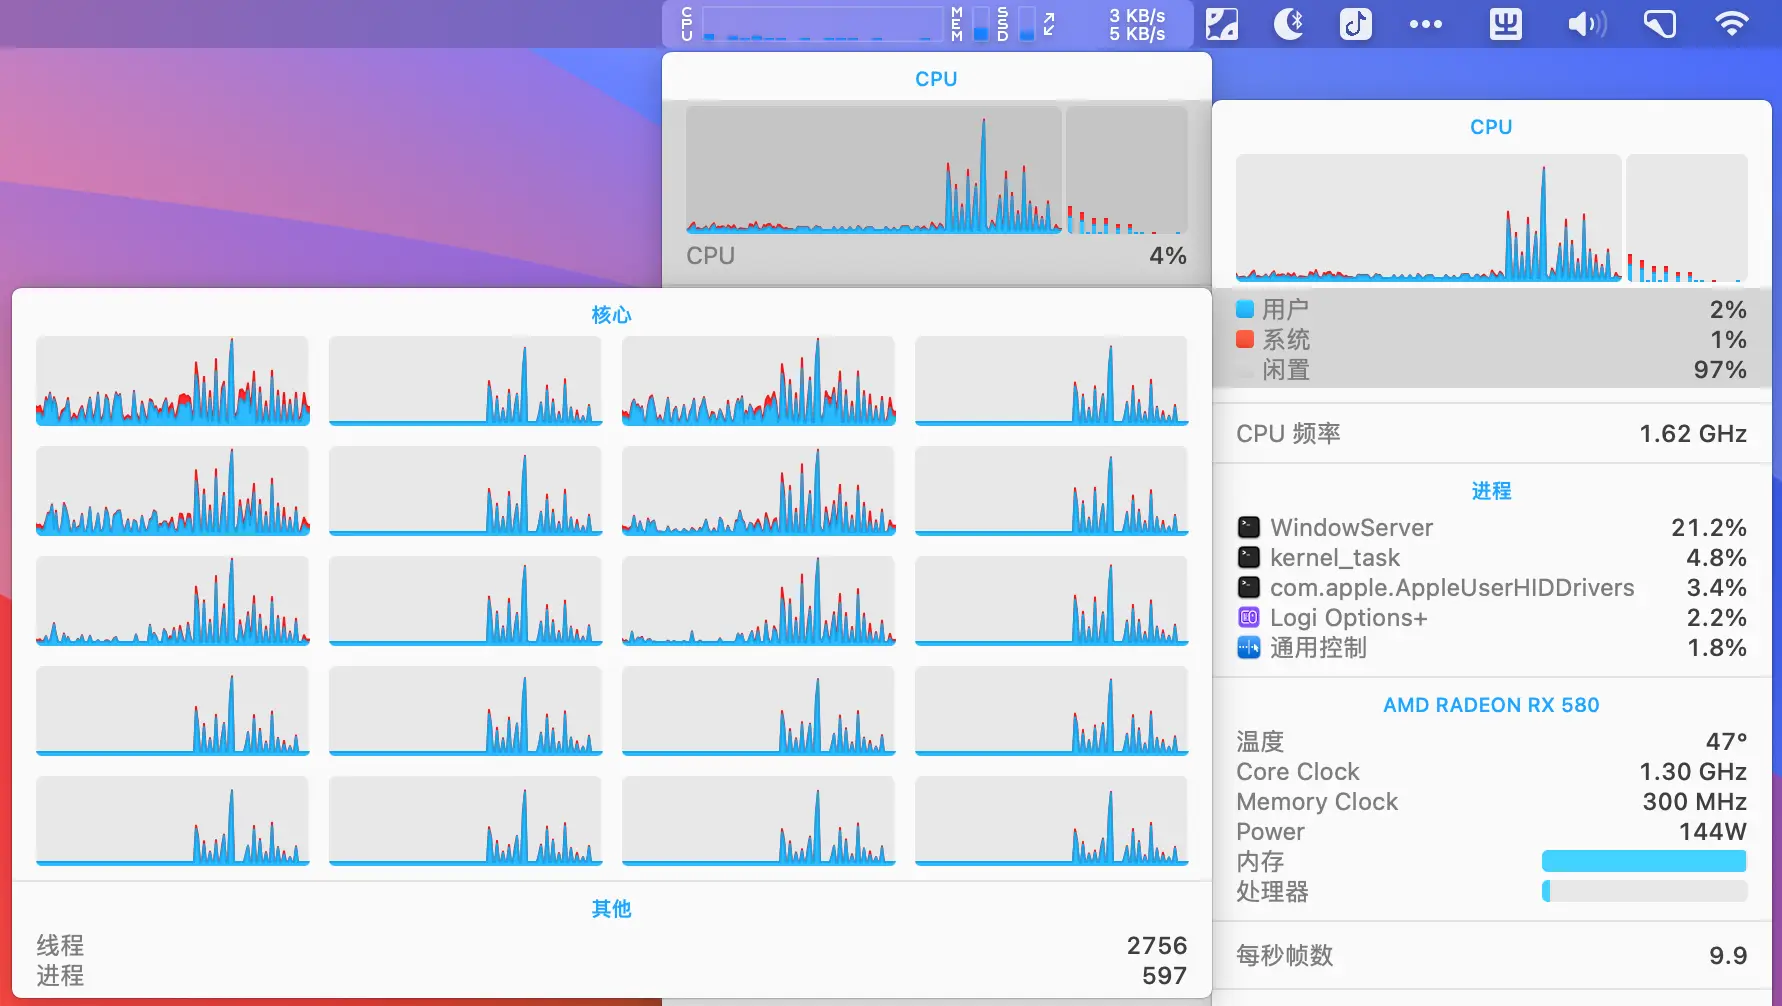The image size is (1782, 1006).
Task: Open the iStat CPU graph in menu bar
Action: (x=822, y=24)
